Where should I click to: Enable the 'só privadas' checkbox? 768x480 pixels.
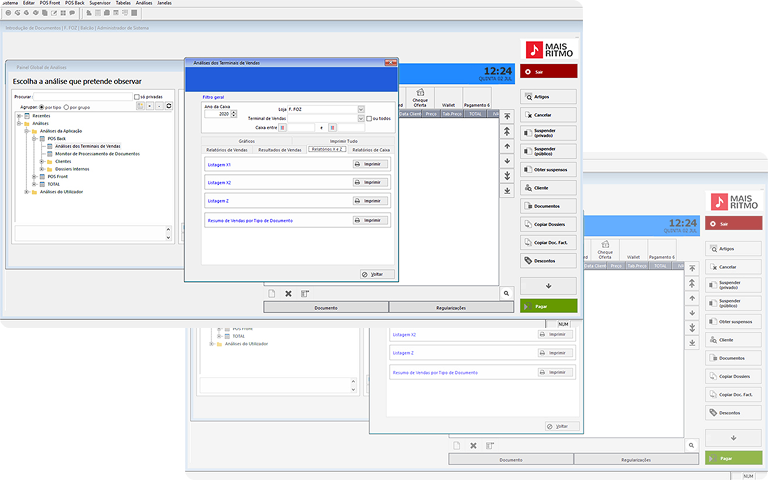click(137, 97)
